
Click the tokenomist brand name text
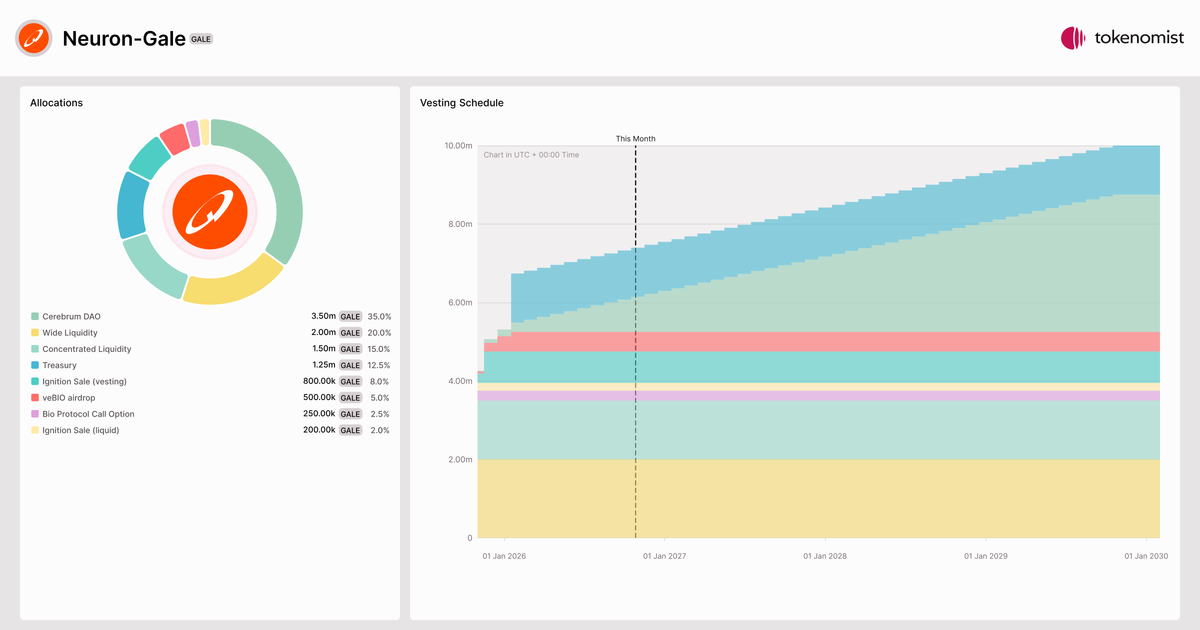click(1139, 38)
